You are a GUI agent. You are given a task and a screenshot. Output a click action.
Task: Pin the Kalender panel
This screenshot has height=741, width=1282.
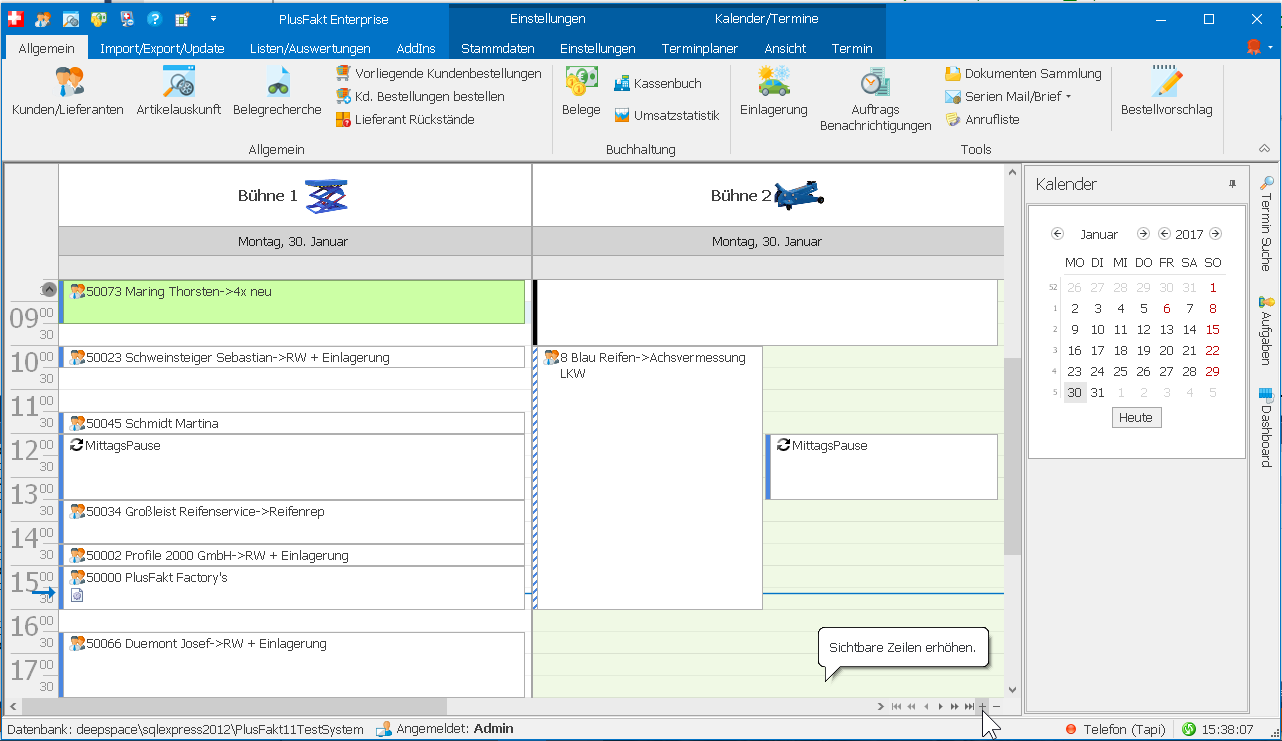[x=1232, y=184]
